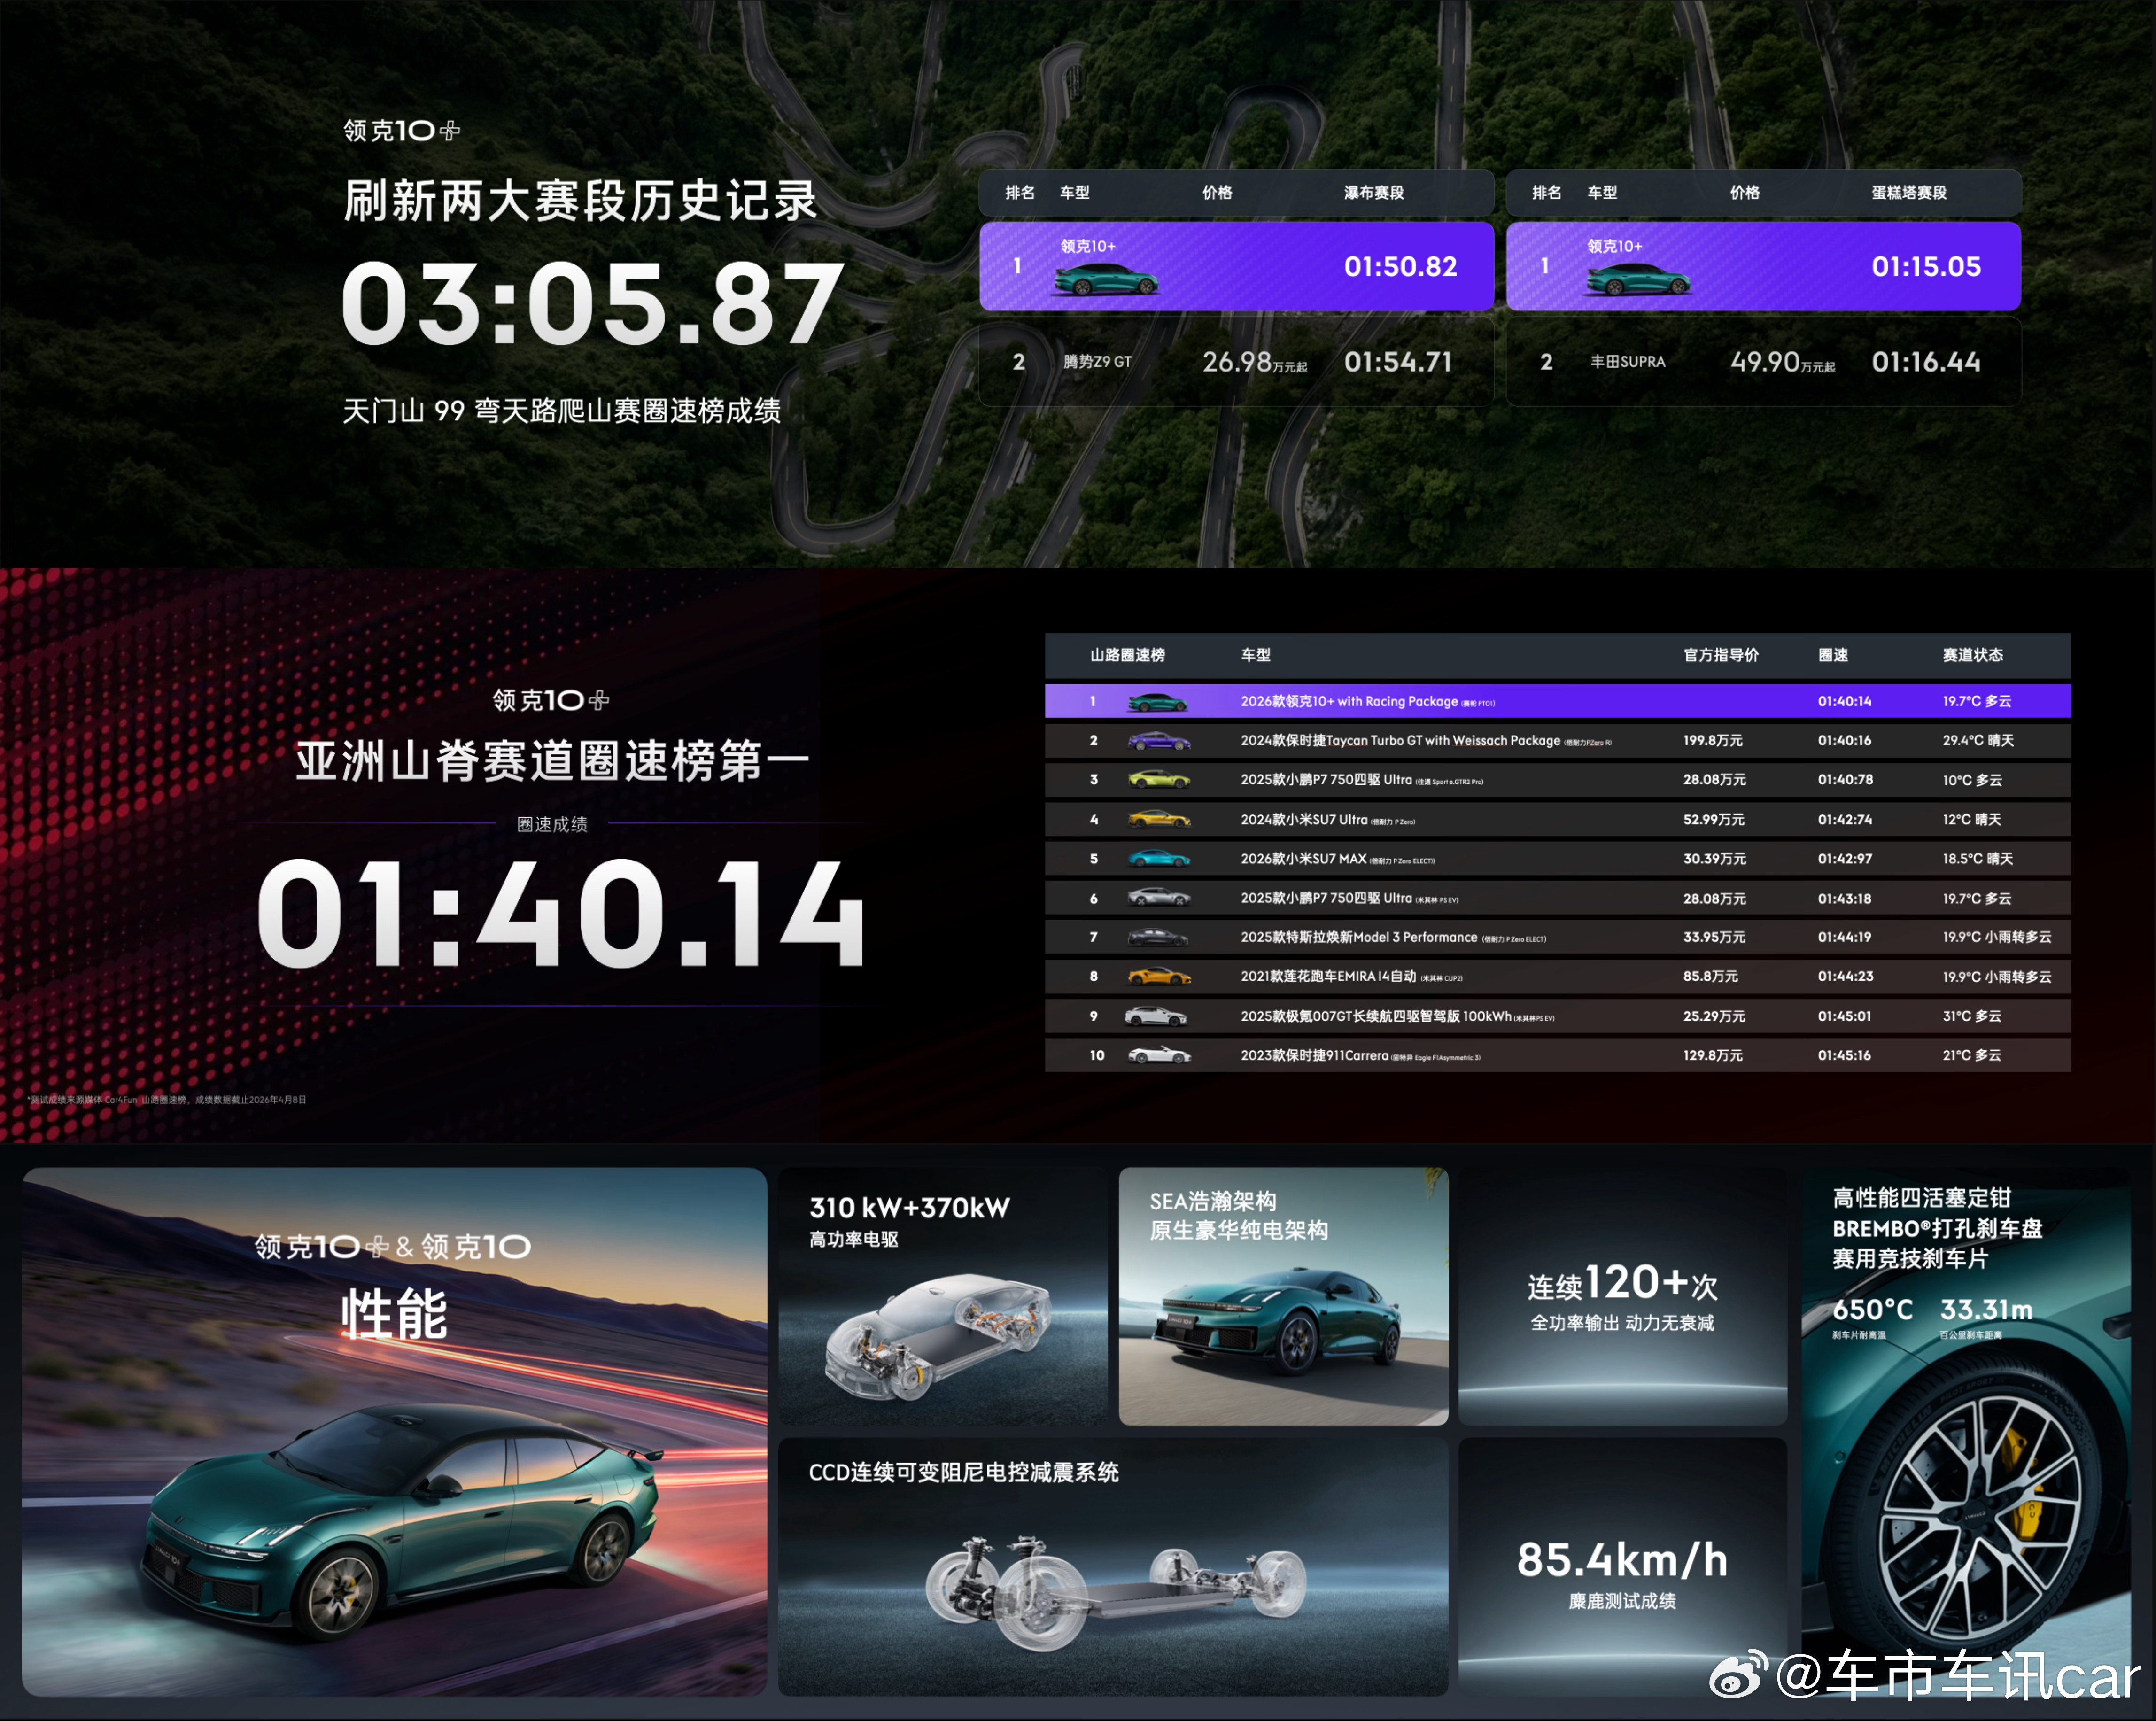Click the 山路圈速榜 column header
Image resolution: width=2156 pixels, height=1721 pixels.
[1127, 655]
